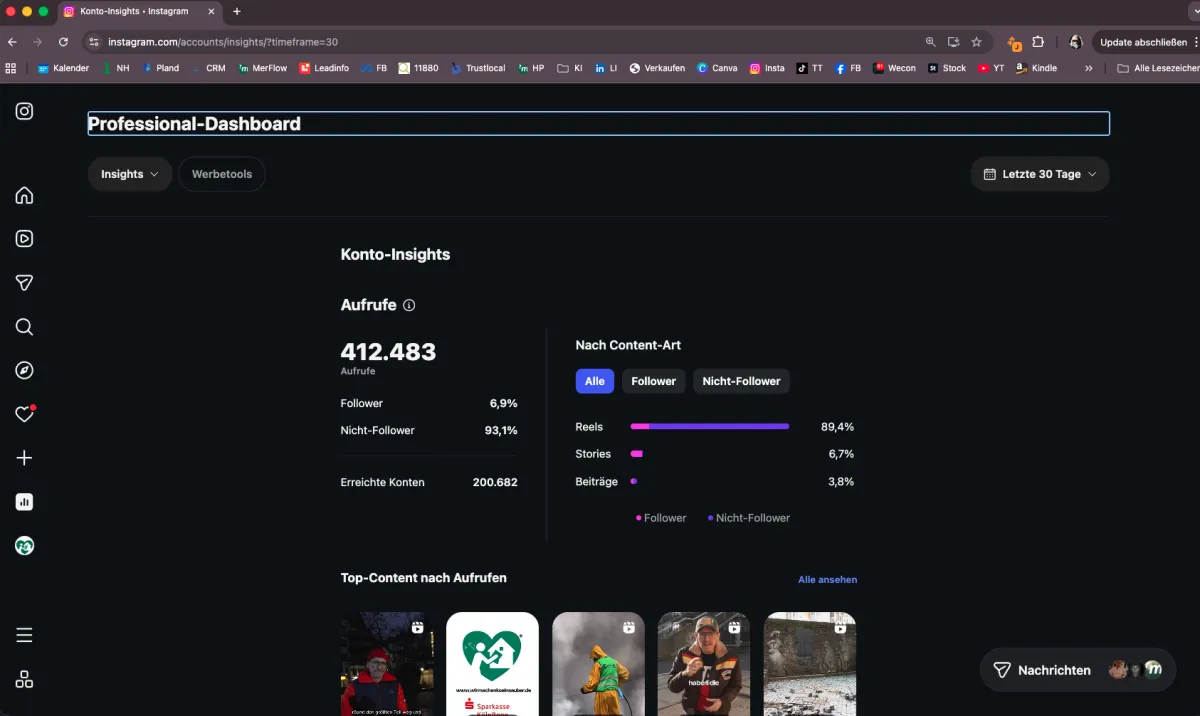Open thumbnail of man with cap
The width and height of the screenshot is (1200, 716).
[x=704, y=664]
